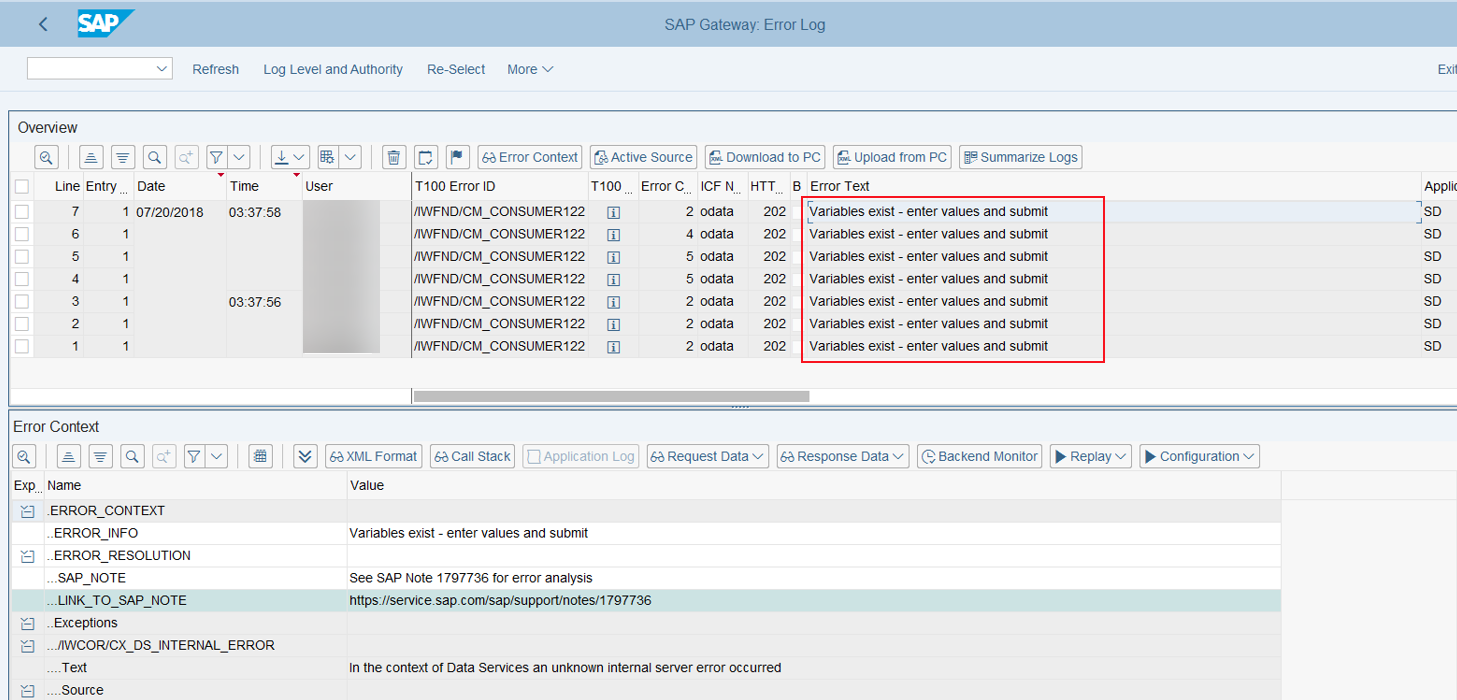Collapse the .ERROR_CONTEXT node
The width and height of the screenshot is (1457, 700).
tap(27, 511)
